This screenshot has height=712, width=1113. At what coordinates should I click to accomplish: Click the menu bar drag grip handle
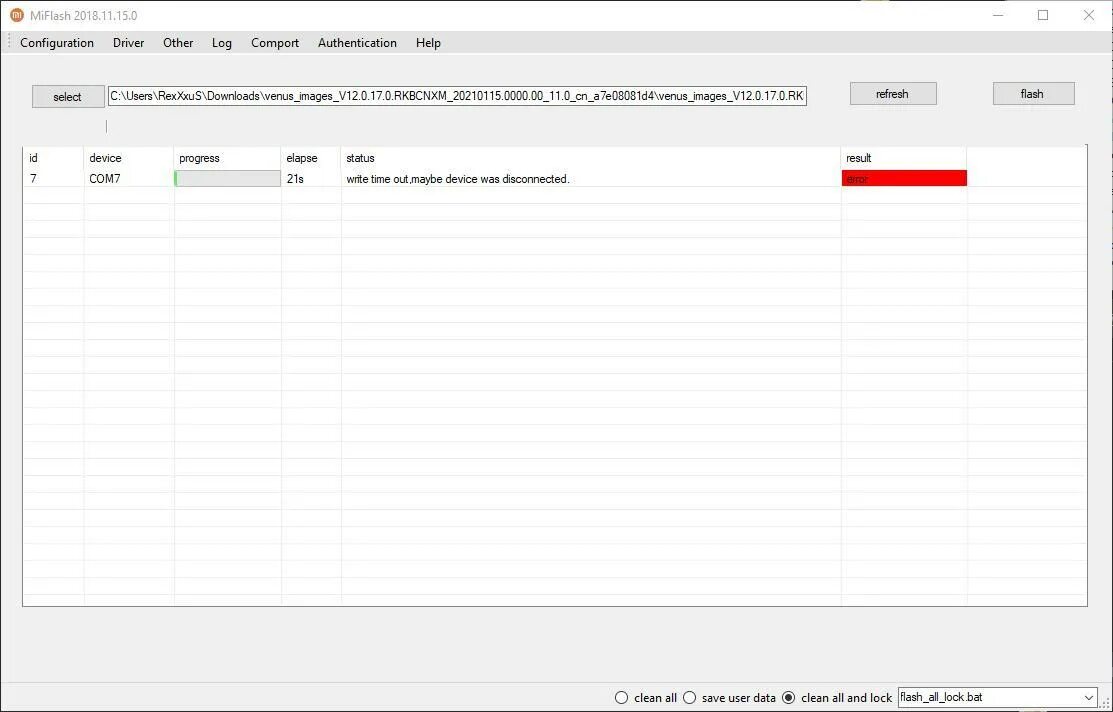(x=9, y=43)
